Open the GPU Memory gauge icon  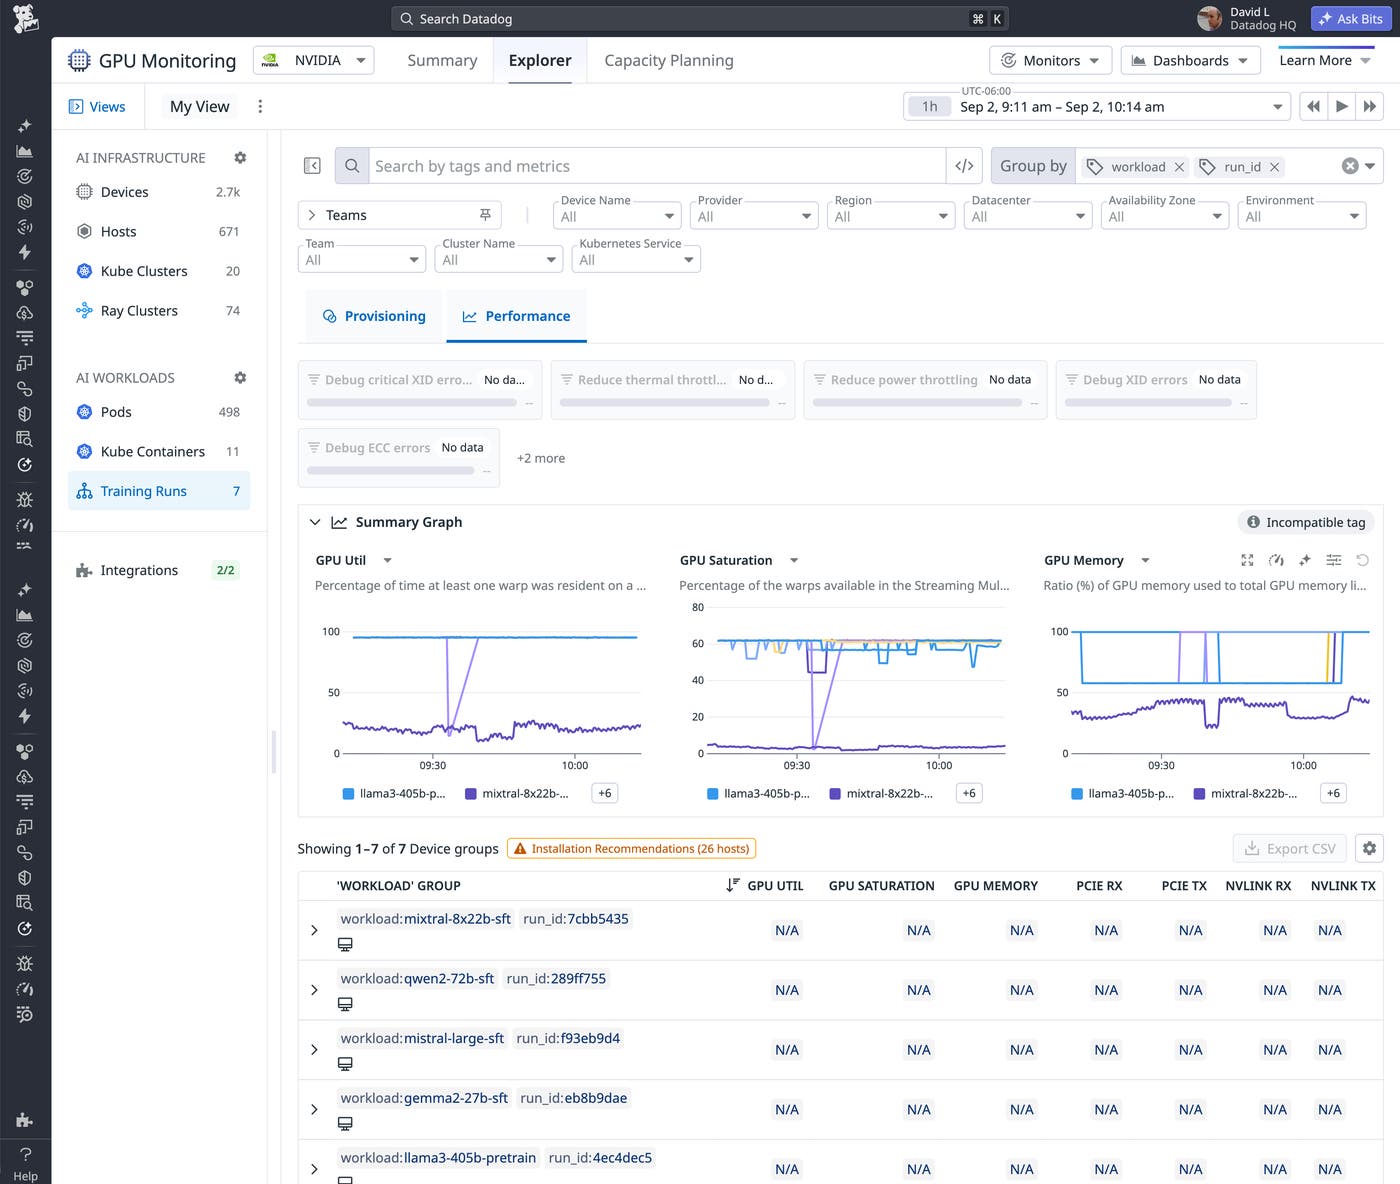[x=1276, y=561]
